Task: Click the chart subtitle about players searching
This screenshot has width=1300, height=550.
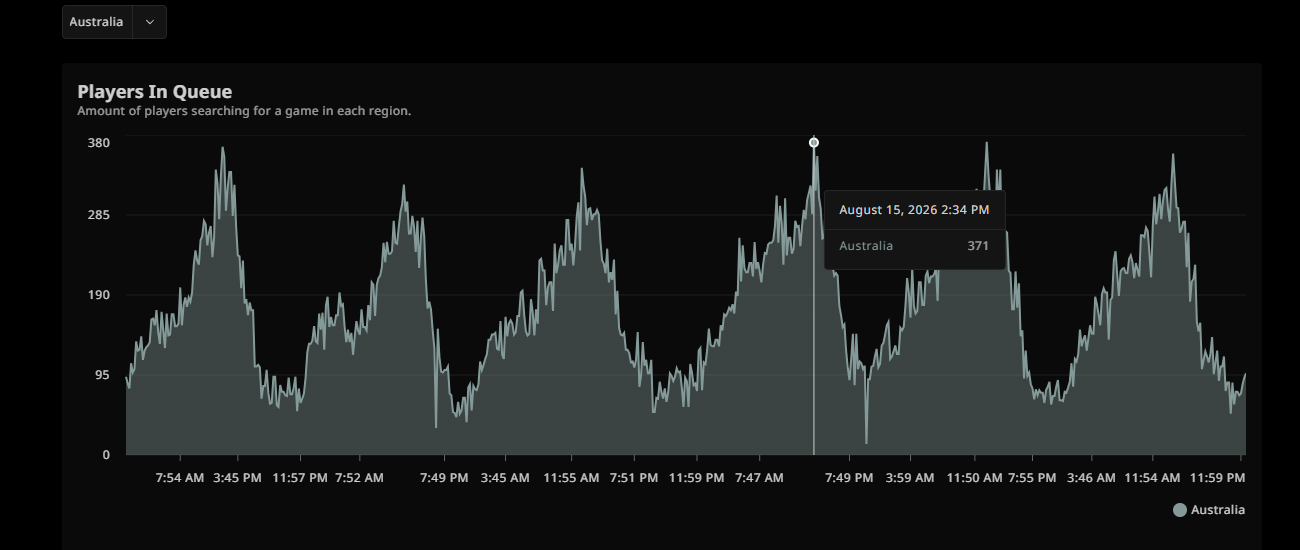Action: 244,111
